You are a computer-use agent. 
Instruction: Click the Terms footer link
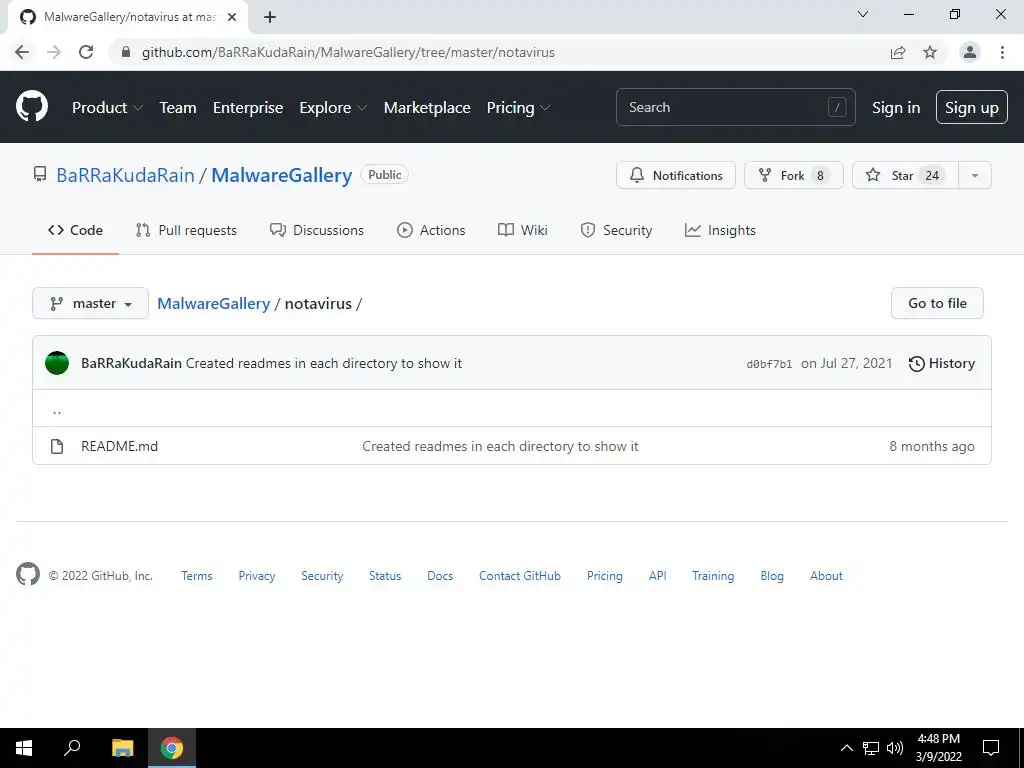(x=197, y=575)
